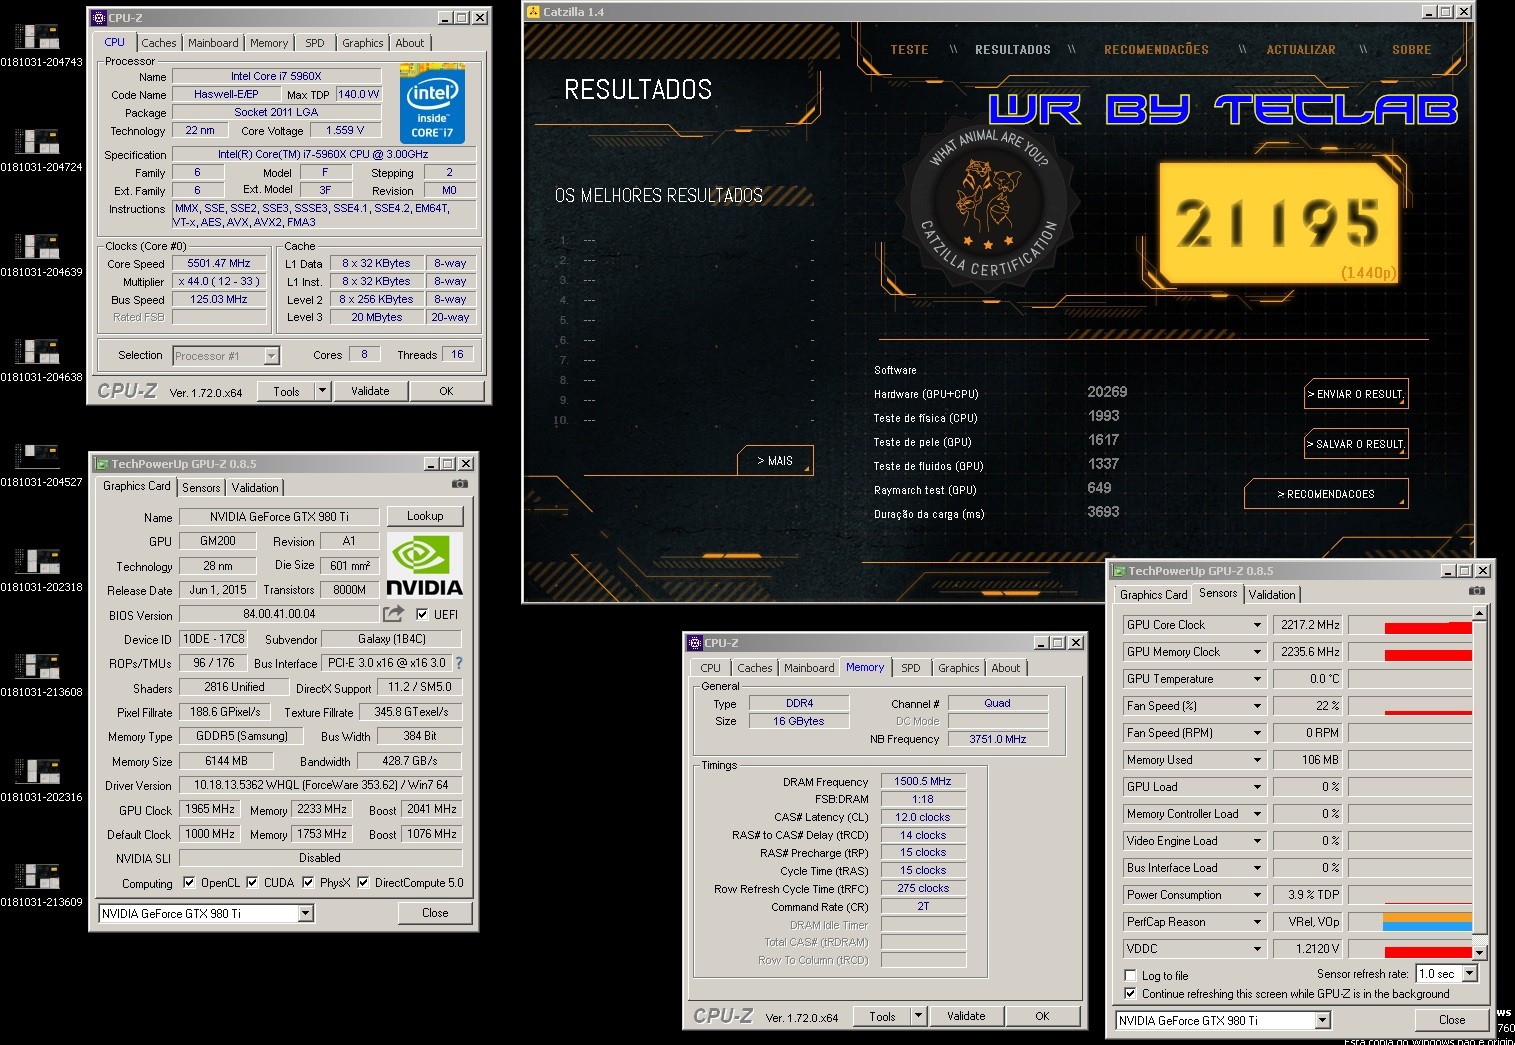Image resolution: width=1515 pixels, height=1045 pixels.
Task: Click the BIOS share/export icon in GPU-Z
Action: point(394,613)
